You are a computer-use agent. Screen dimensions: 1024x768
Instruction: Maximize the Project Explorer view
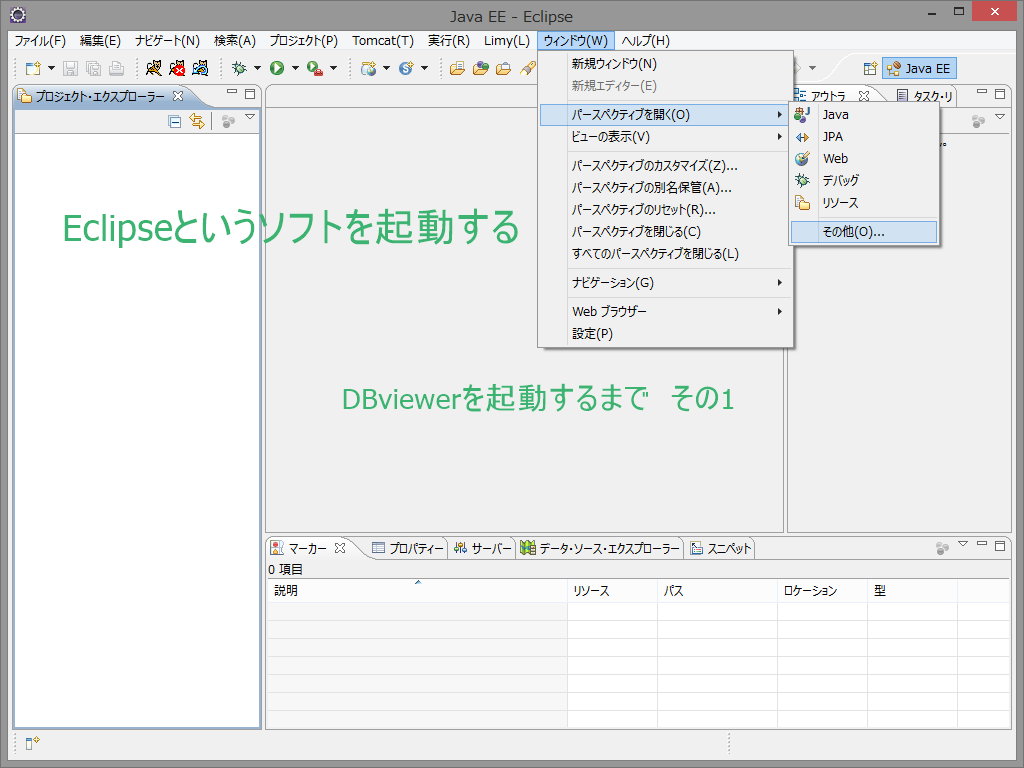coord(250,94)
